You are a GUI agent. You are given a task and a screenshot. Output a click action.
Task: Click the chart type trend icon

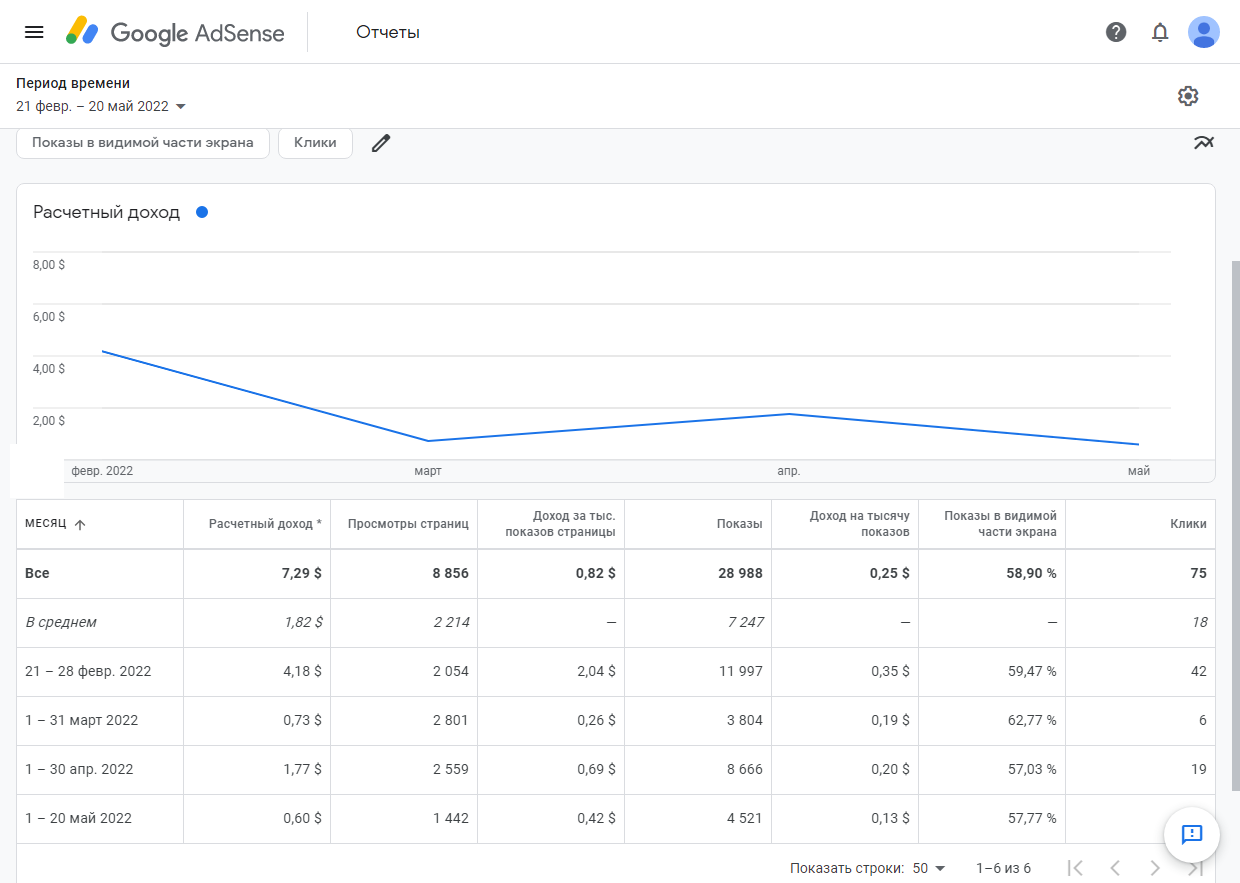pyautogui.click(x=1203, y=143)
